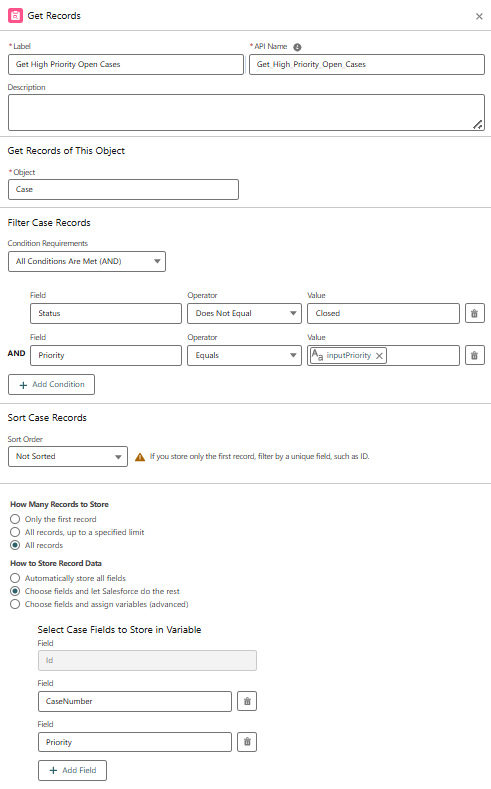Click the Get Records of This Object heading
Image resolution: width=491 pixels, height=789 pixels.
coord(66,151)
